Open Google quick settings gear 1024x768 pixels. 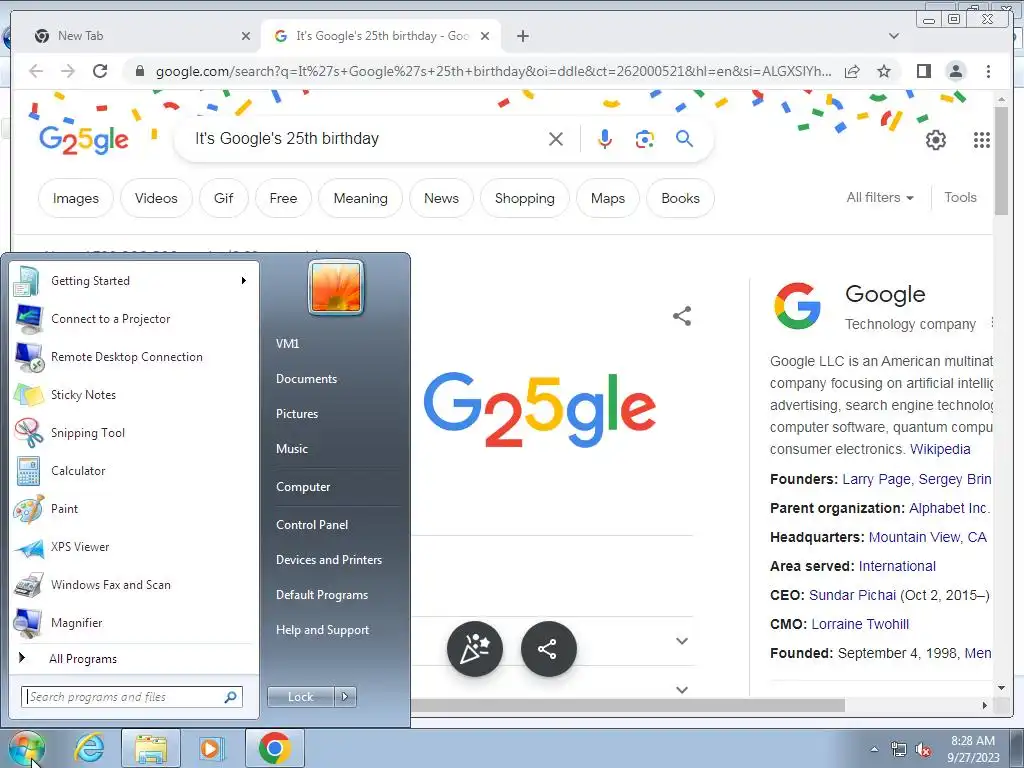click(x=935, y=140)
